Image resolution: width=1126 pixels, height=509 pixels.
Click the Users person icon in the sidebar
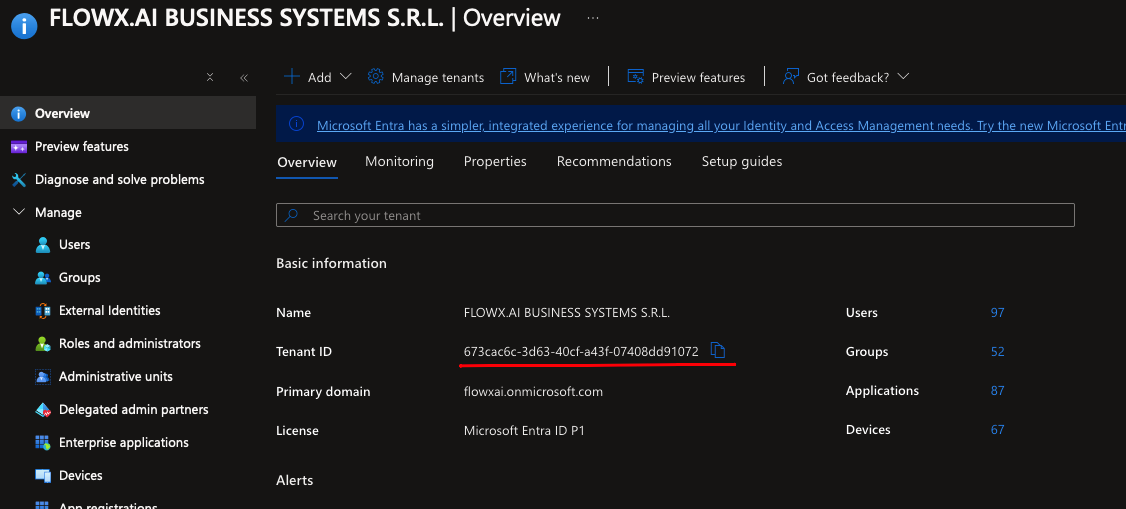click(43, 245)
